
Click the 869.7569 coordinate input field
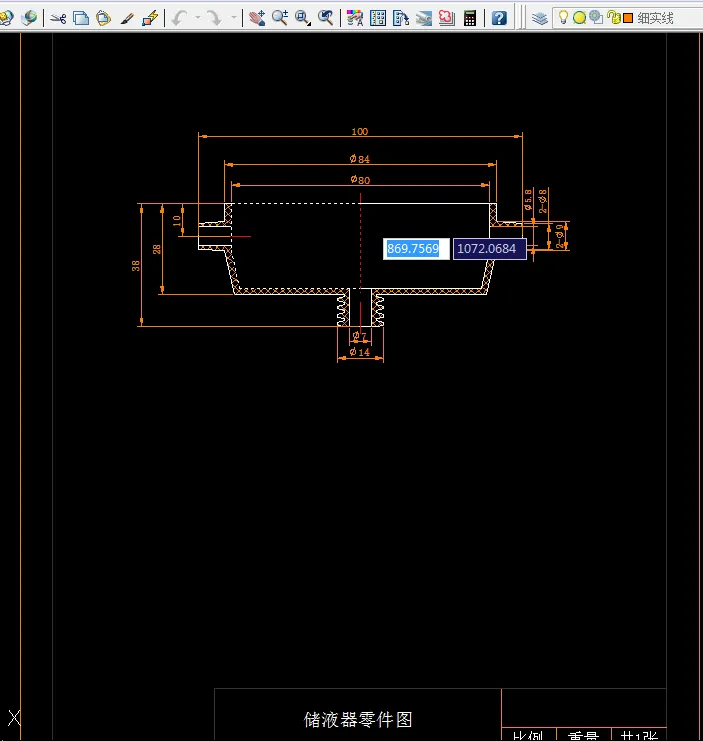click(416, 249)
